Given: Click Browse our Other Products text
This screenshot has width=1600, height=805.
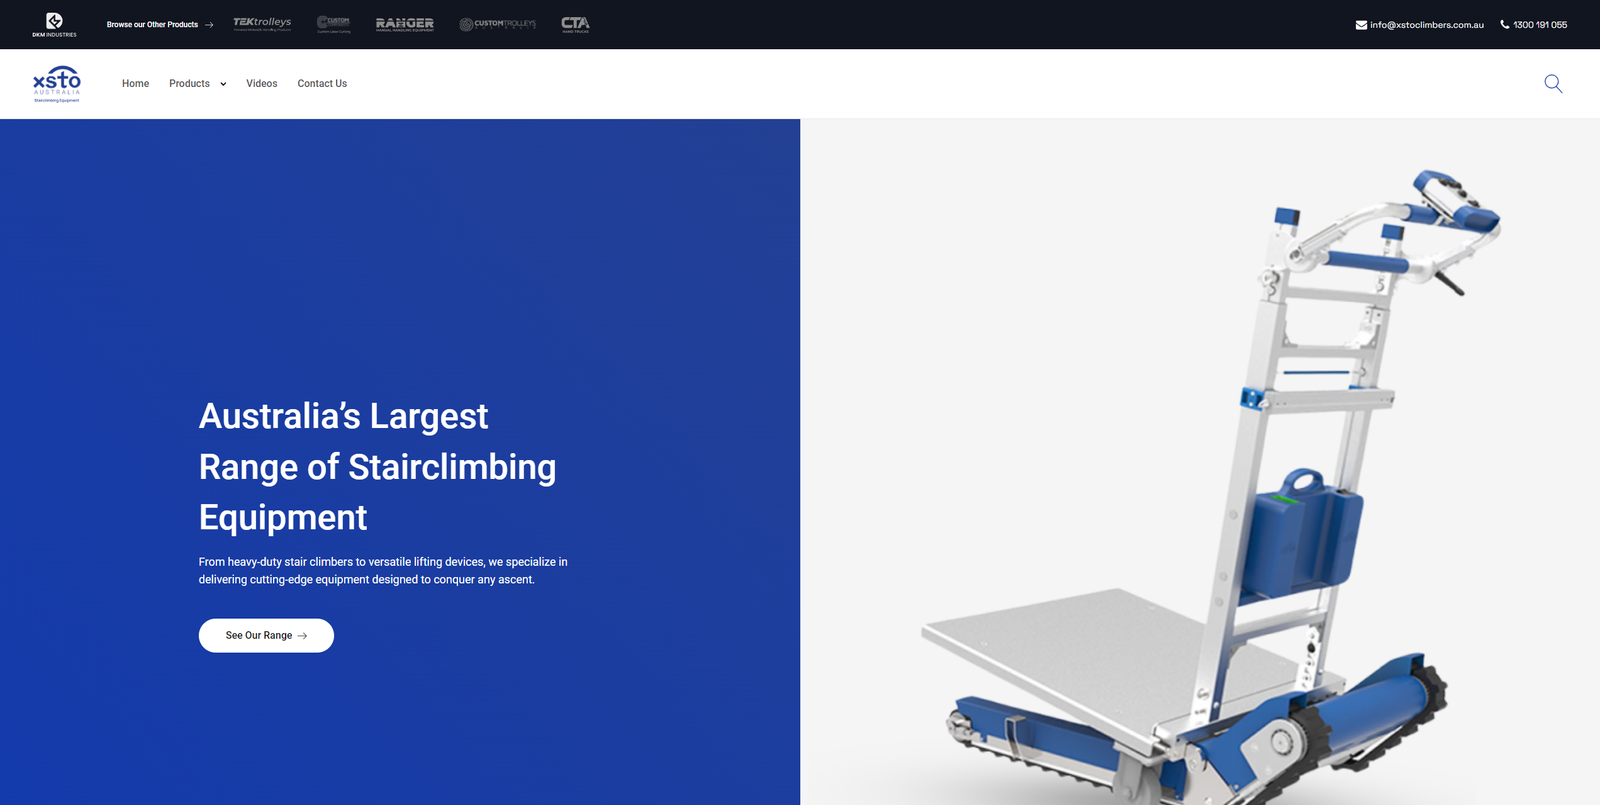Looking at the screenshot, I should pos(152,25).
